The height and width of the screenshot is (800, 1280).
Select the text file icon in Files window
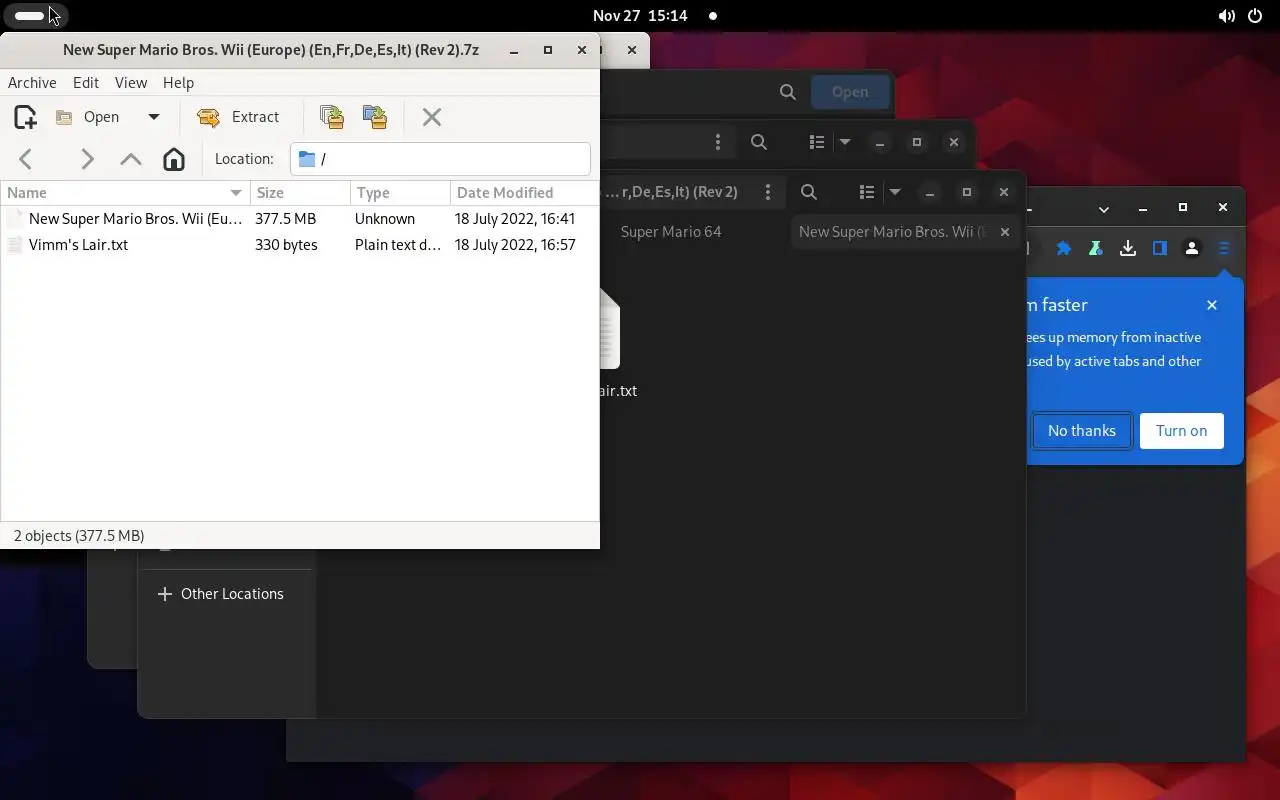click(x=610, y=328)
